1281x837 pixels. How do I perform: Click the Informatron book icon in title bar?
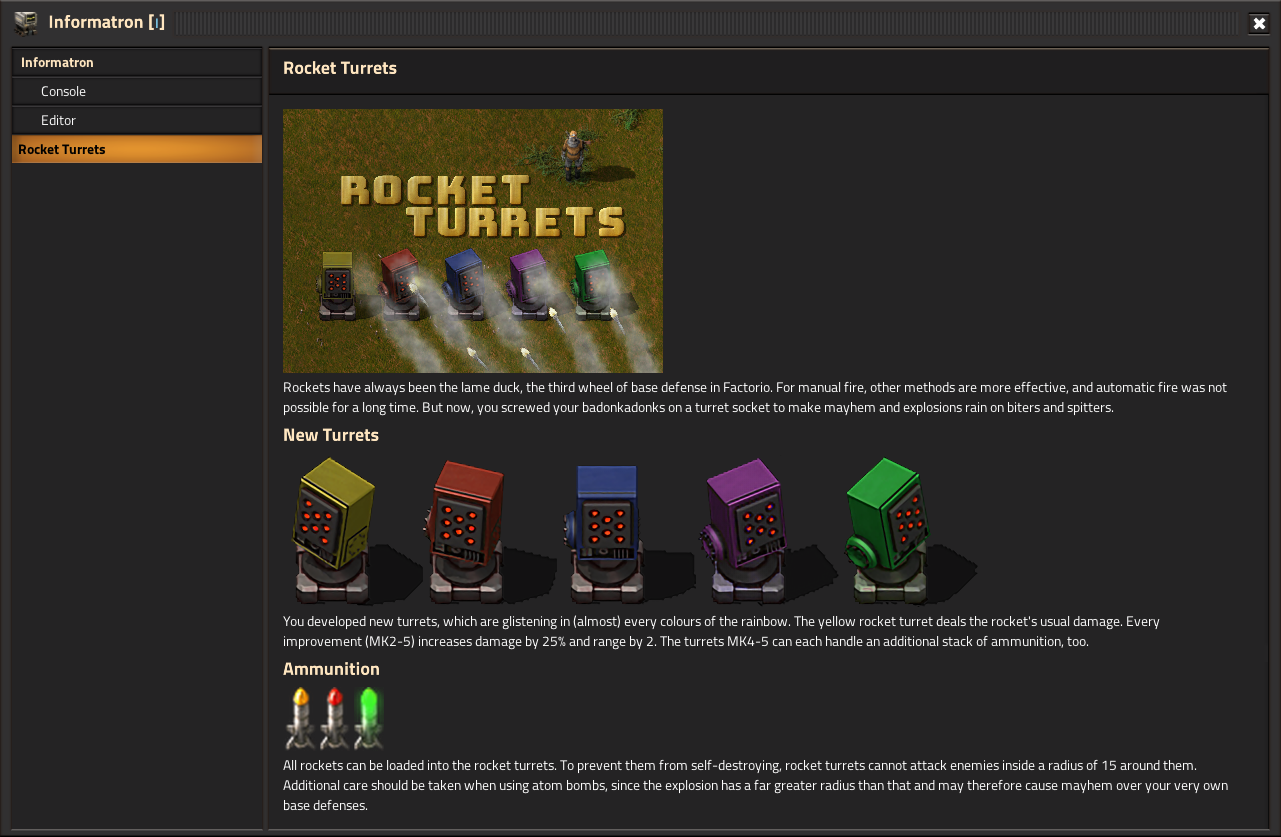coord(25,22)
